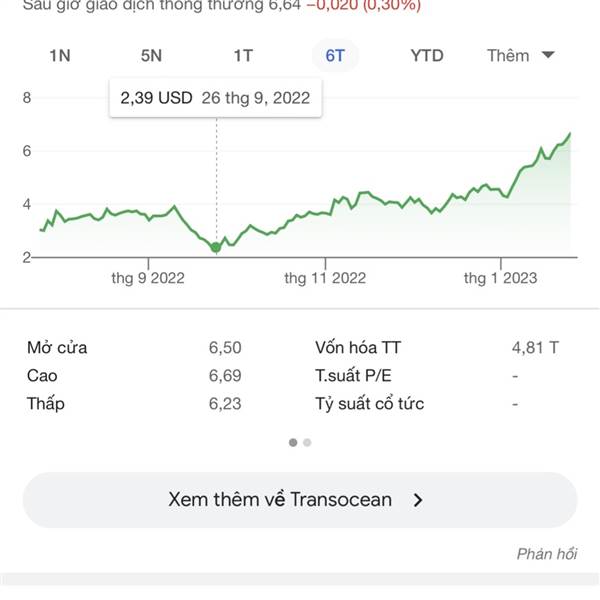Expand the Thêm dropdown arrow

548,55
